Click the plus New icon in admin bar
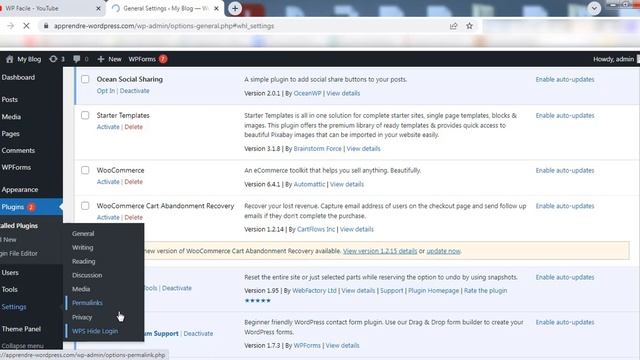 pos(101,59)
